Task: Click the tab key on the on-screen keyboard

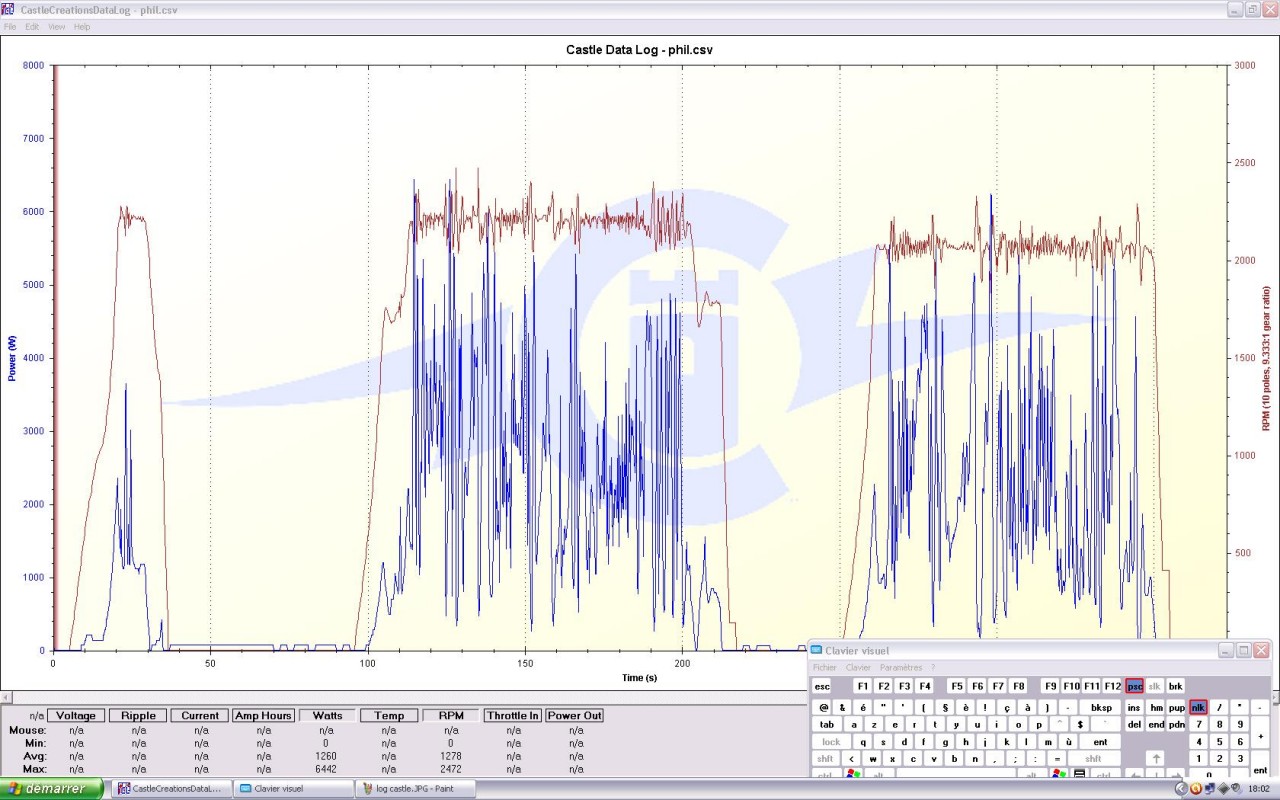Action: [827, 725]
